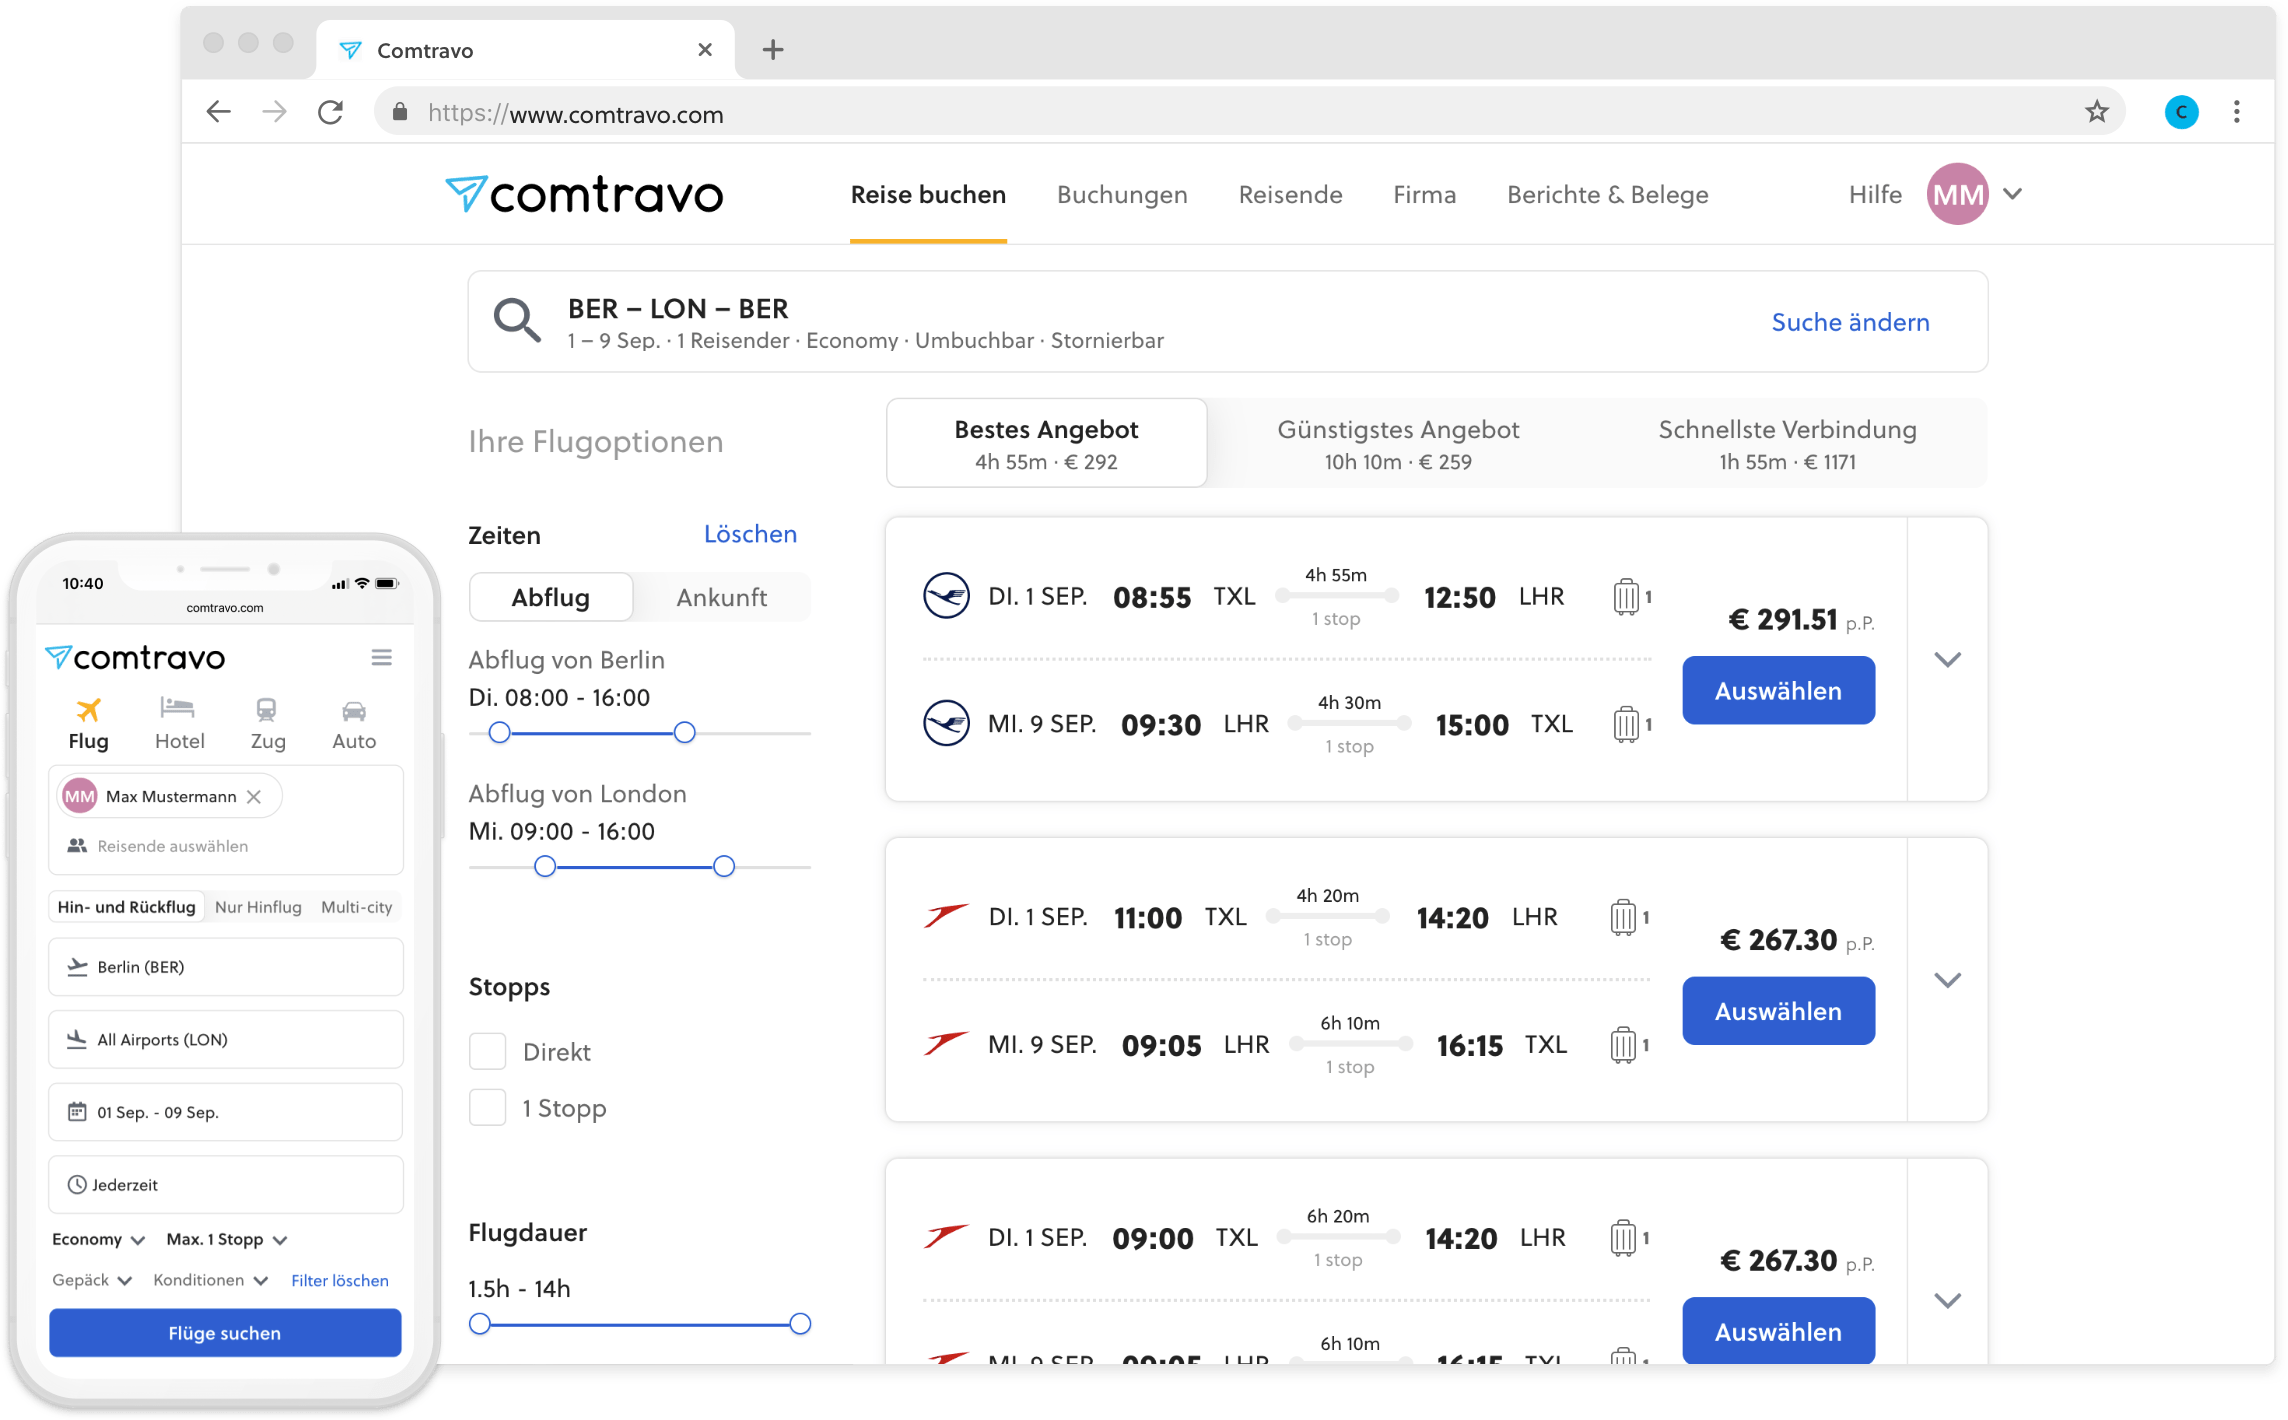Open the Buchungen navigation tab
2288x1420 pixels.
[x=1122, y=194]
